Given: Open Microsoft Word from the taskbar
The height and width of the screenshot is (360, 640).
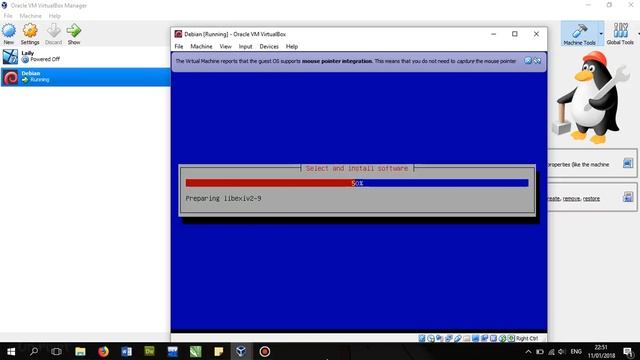Looking at the screenshot, I should [x=126, y=351].
